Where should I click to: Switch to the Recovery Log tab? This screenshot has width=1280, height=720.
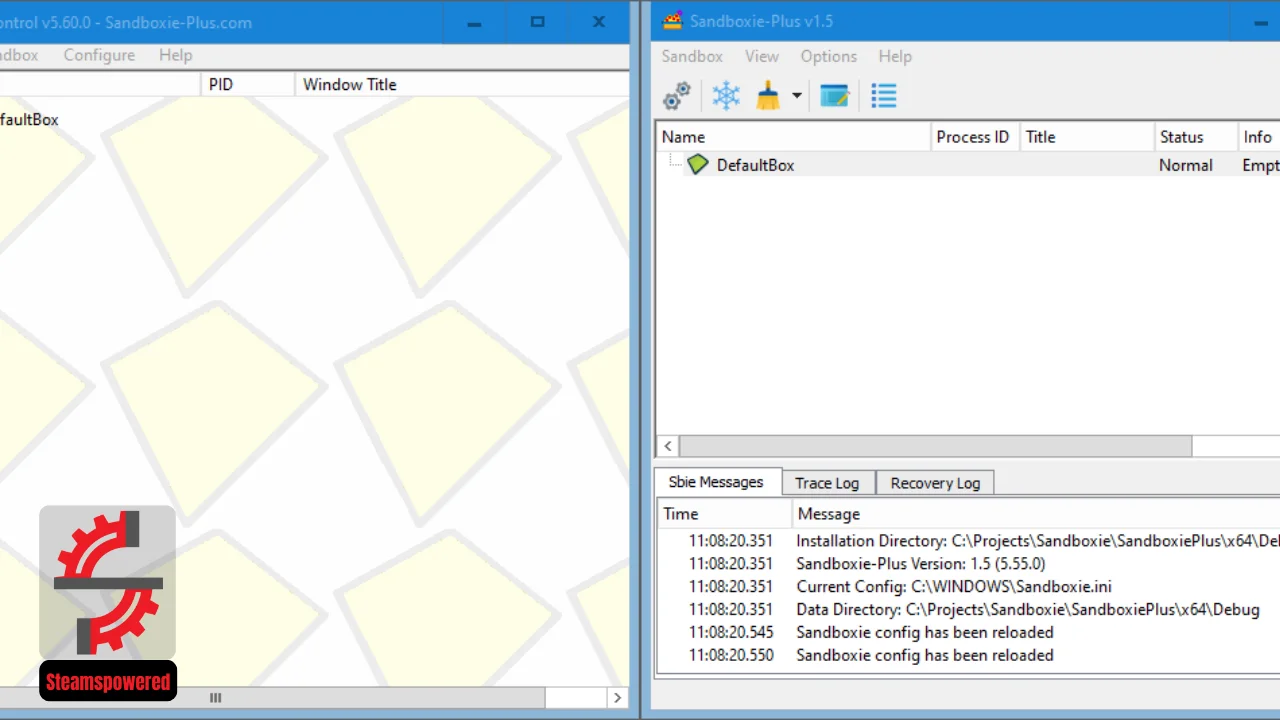click(x=935, y=483)
